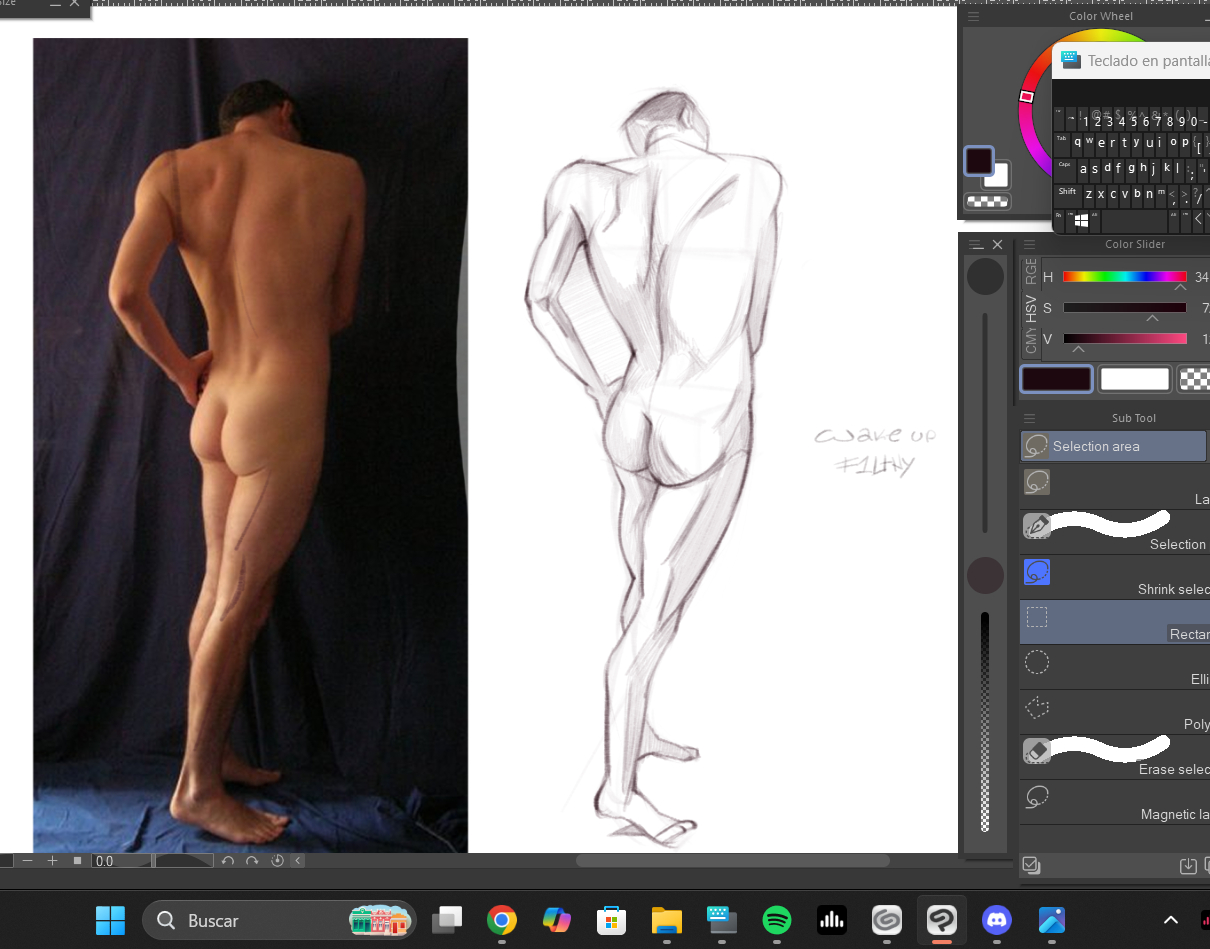Open the Color Slider panel menu

pos(1029,244)
